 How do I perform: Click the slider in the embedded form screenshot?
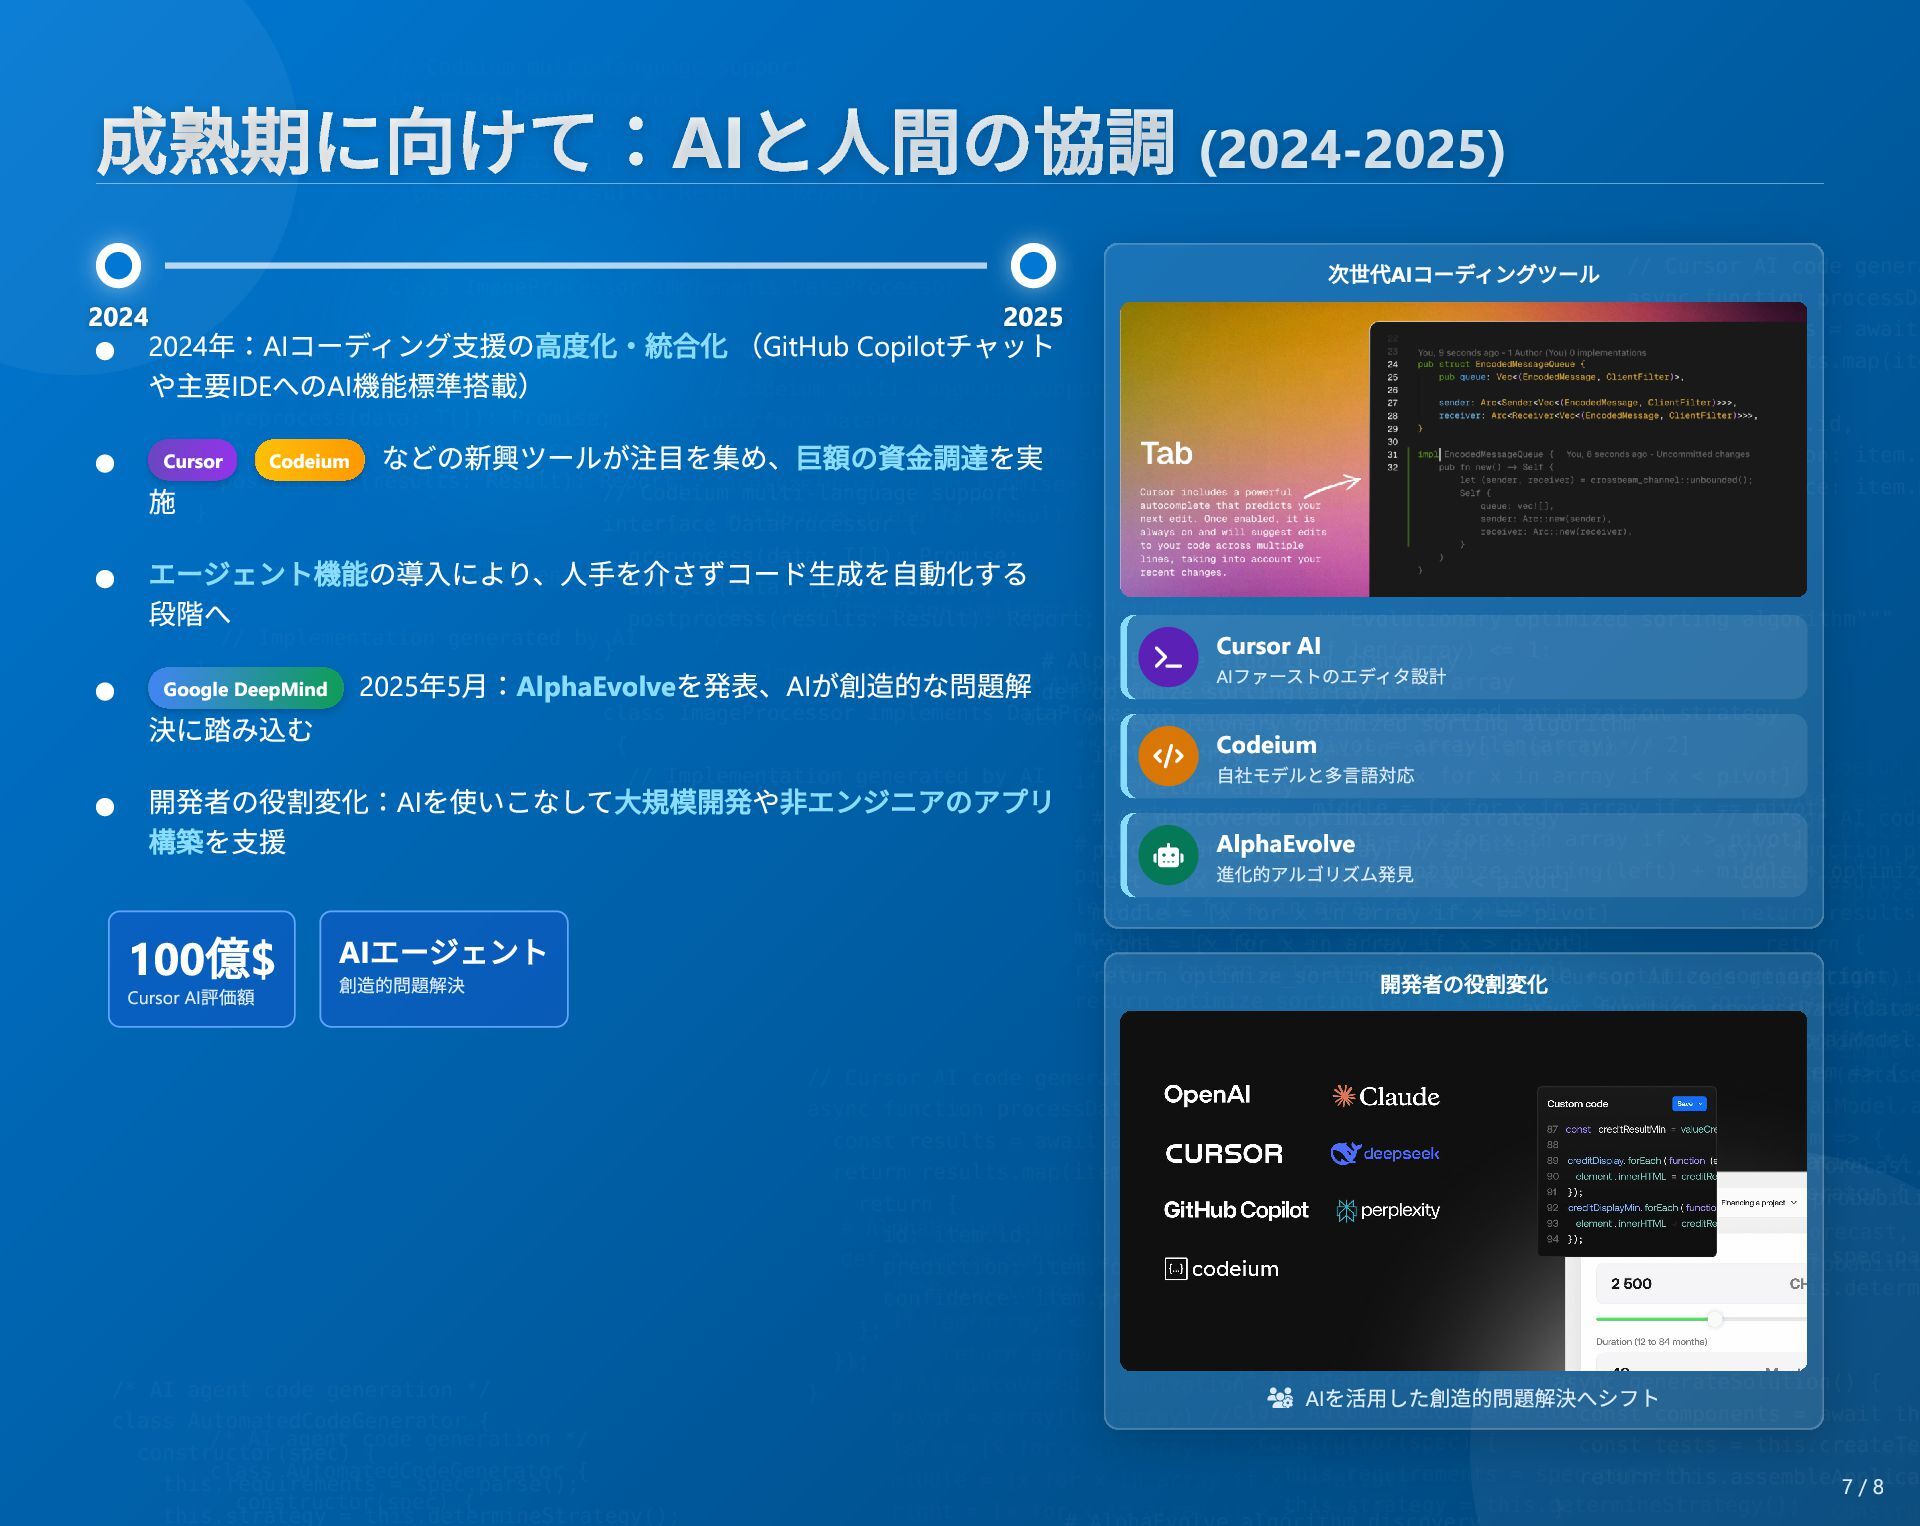point(1700,1319)
